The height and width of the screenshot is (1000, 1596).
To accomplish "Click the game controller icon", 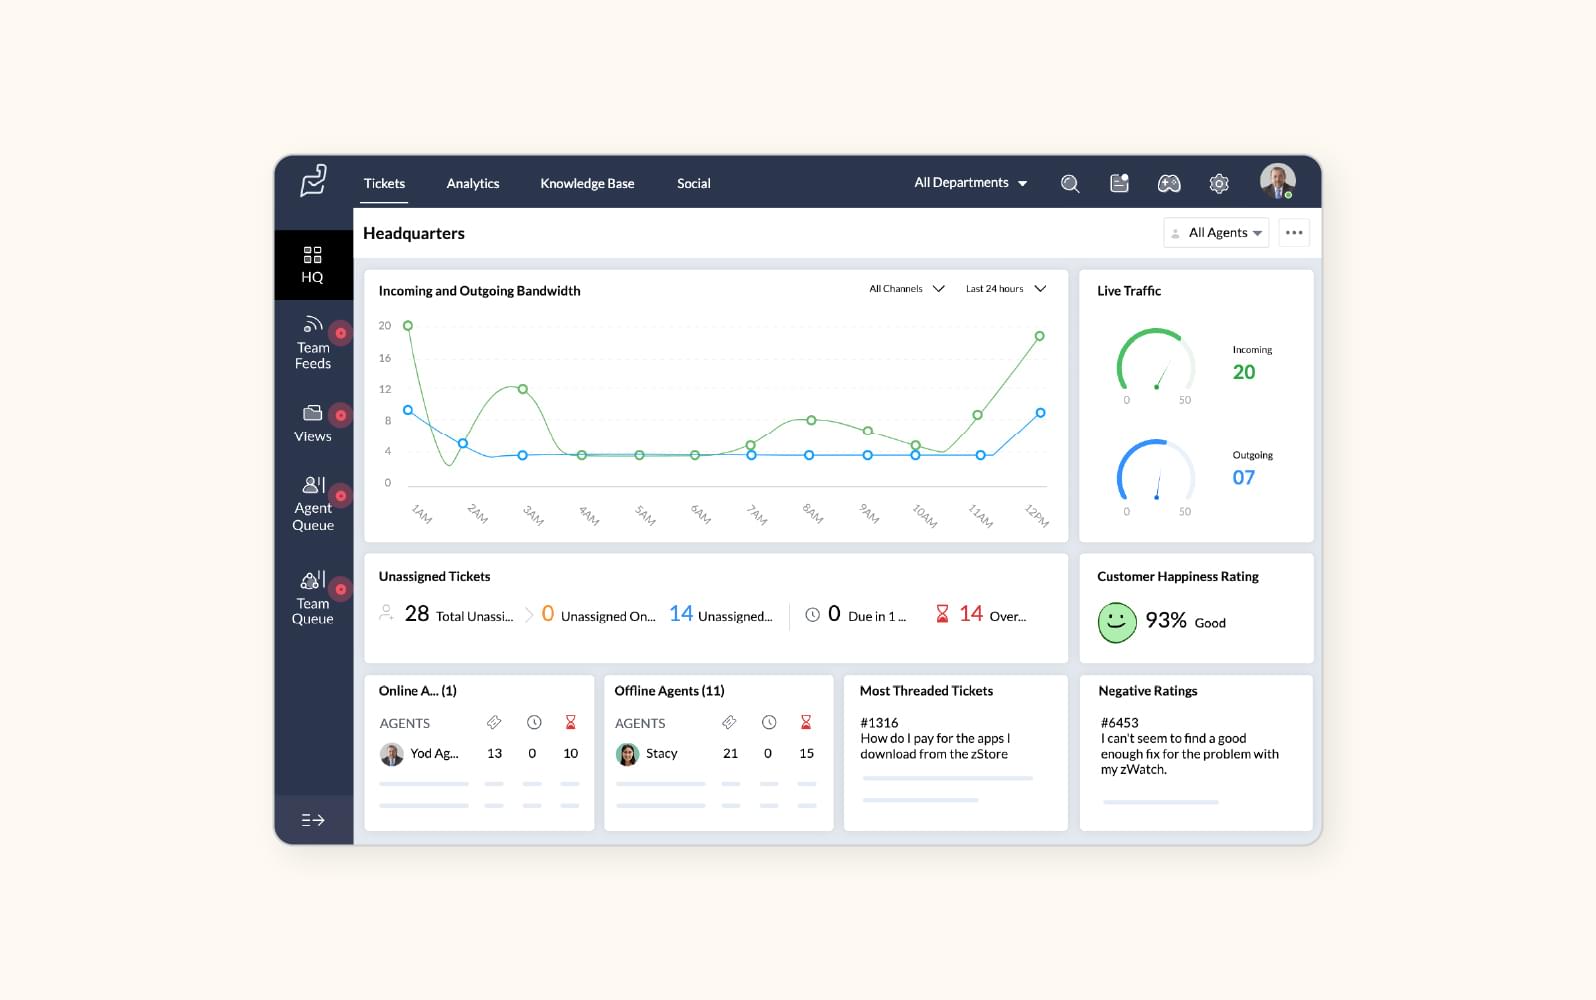I will (x=1169, y=184).
